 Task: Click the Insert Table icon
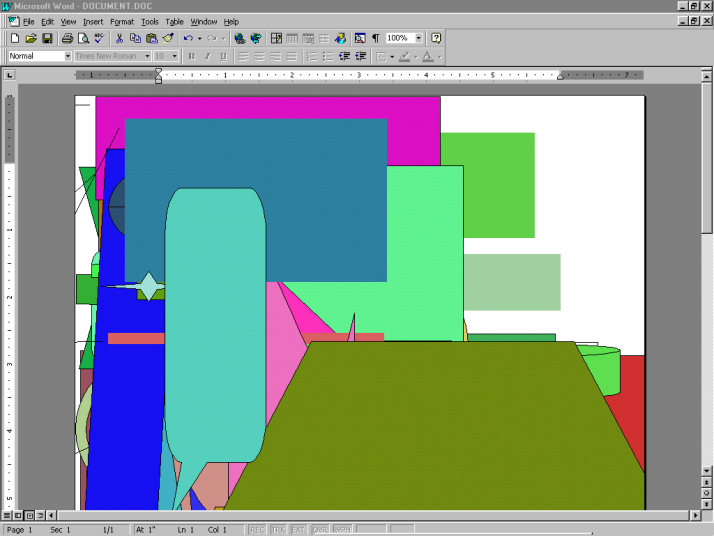[x=292, y=38]
